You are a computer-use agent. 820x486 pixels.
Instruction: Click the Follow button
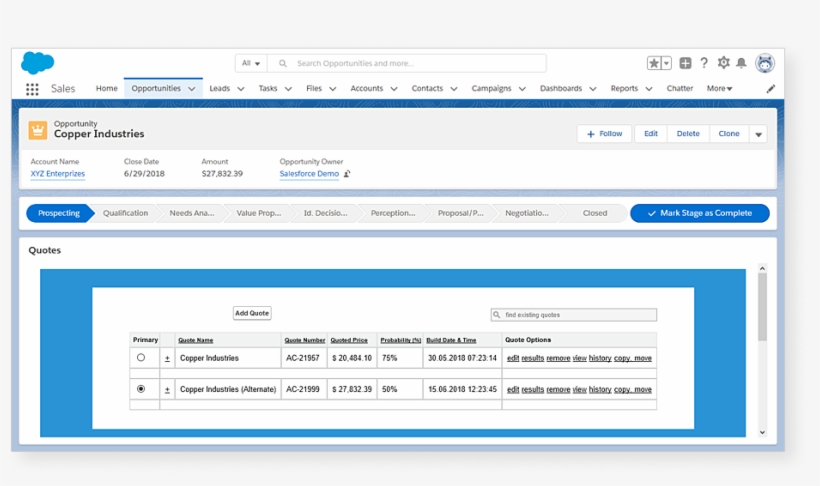click(605, 134)
